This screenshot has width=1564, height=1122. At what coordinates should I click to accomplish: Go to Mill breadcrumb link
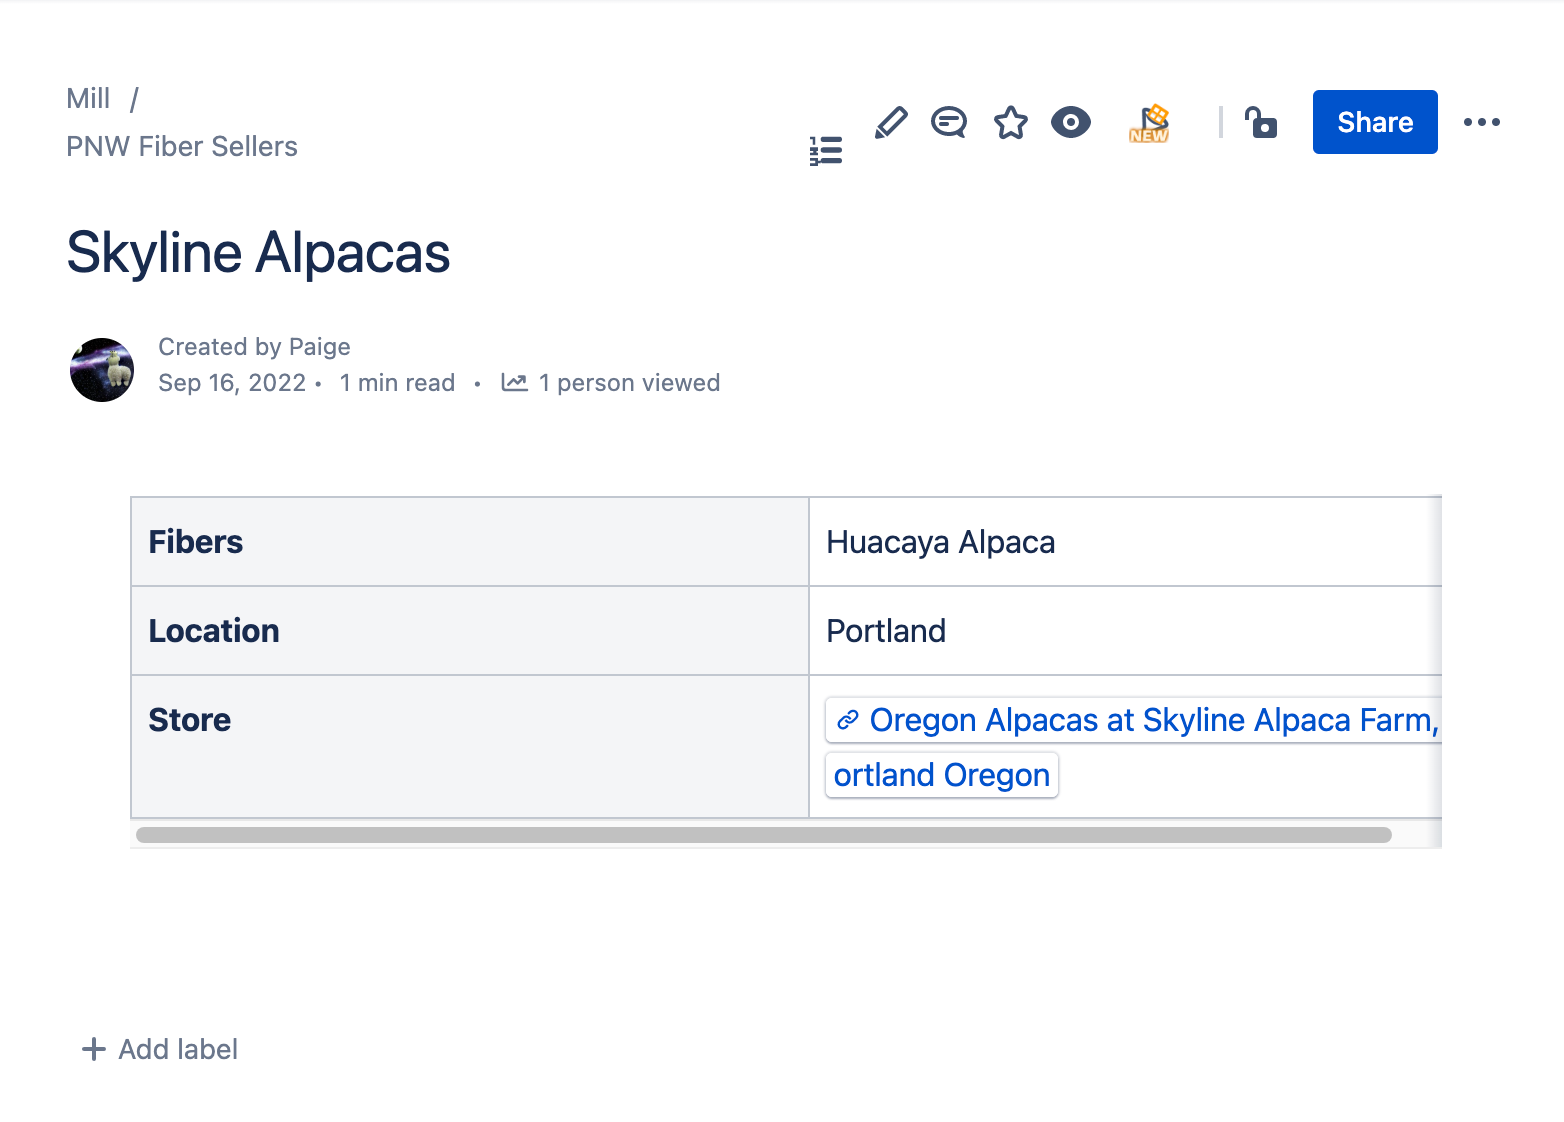click(x=88, y=98)
